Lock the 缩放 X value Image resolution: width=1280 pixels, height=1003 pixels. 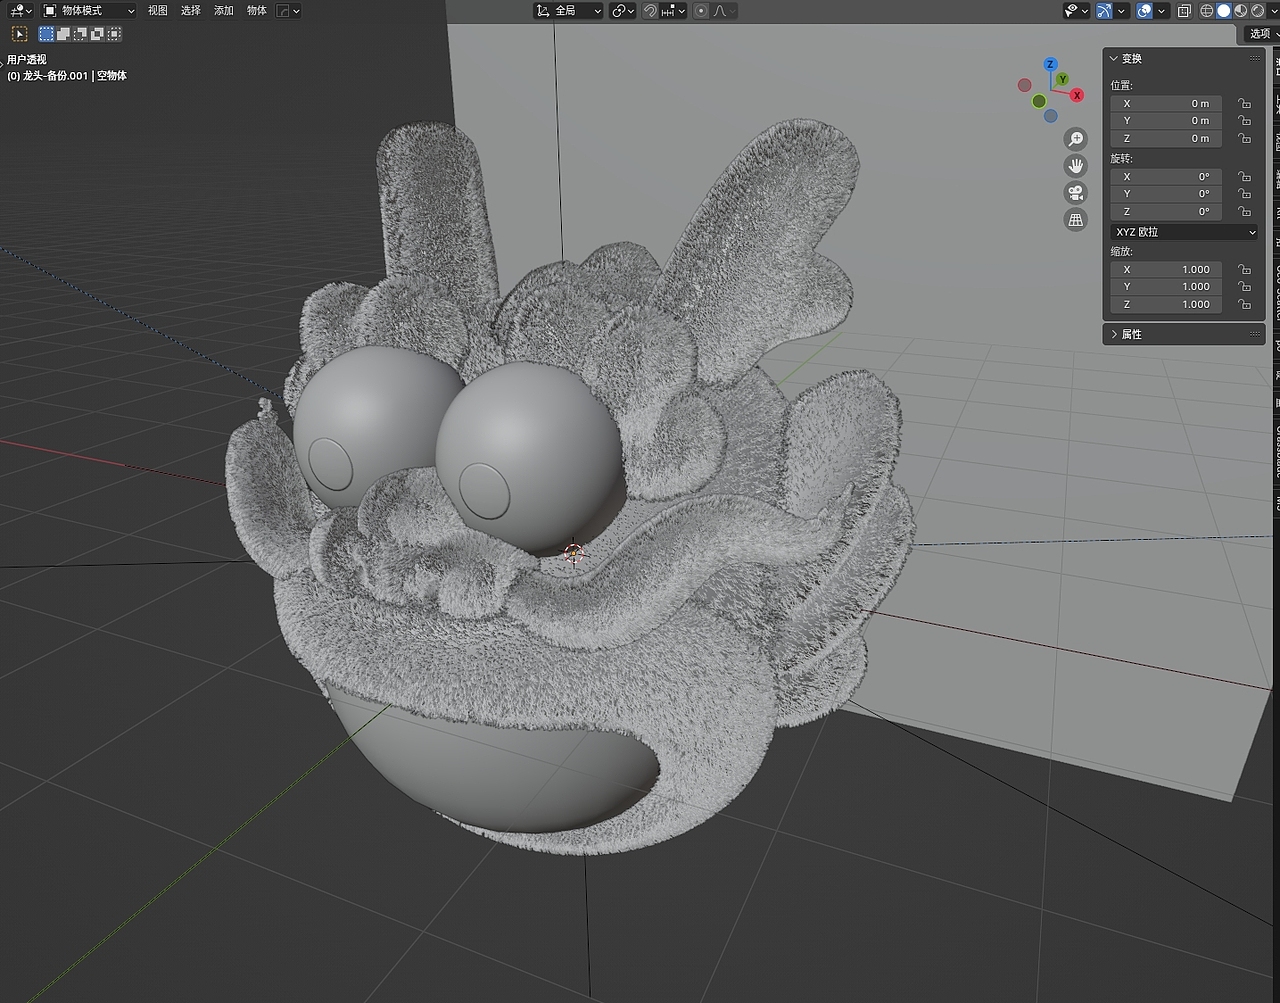pyautogui.click(x=1244, y=269)
